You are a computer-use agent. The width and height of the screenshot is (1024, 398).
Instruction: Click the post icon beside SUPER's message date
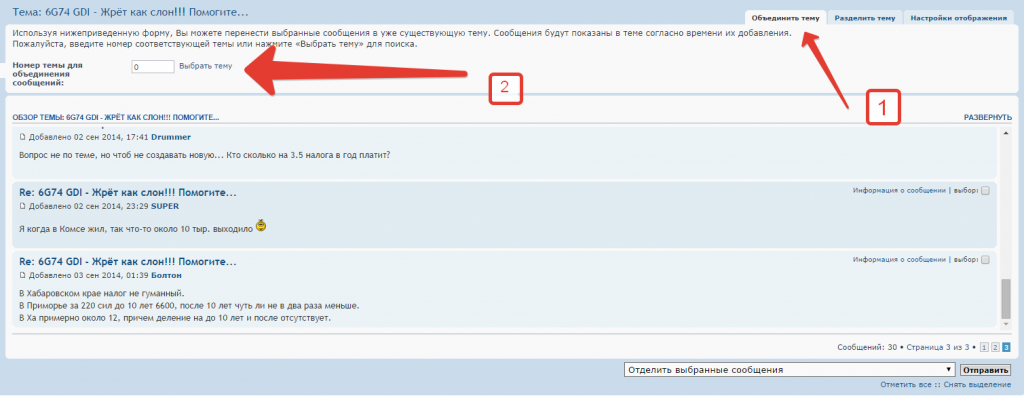click(22, 207)
